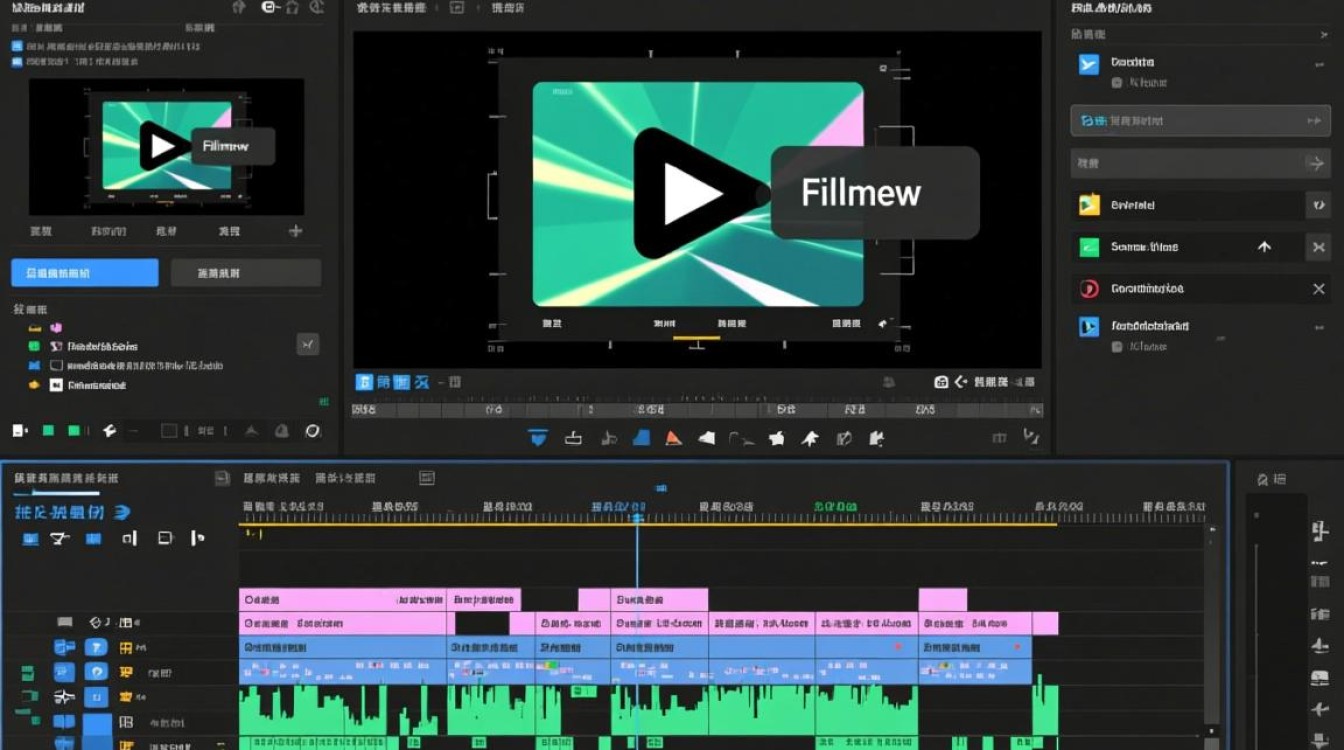Click the camera snapshot icon under the preview
This screenshot has height=750, width=1344.
[941, 382]
